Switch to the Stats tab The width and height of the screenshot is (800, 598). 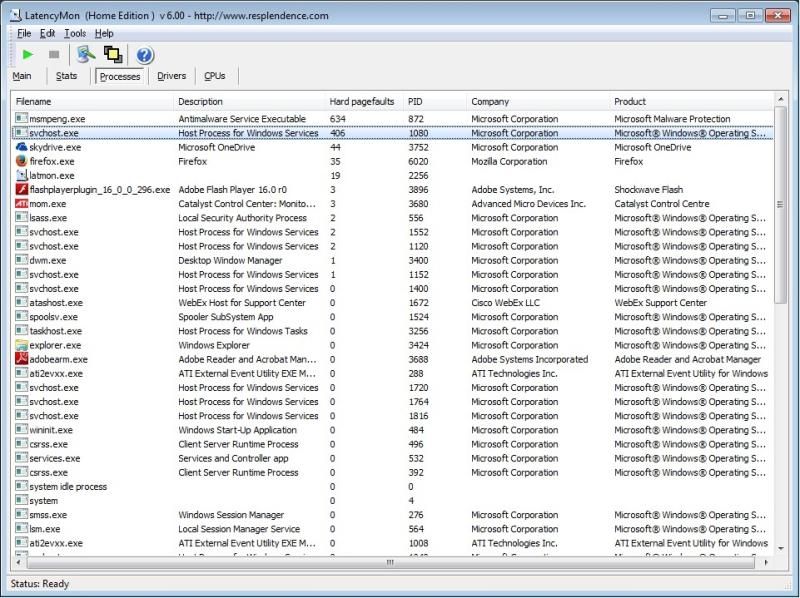(66, 76)
